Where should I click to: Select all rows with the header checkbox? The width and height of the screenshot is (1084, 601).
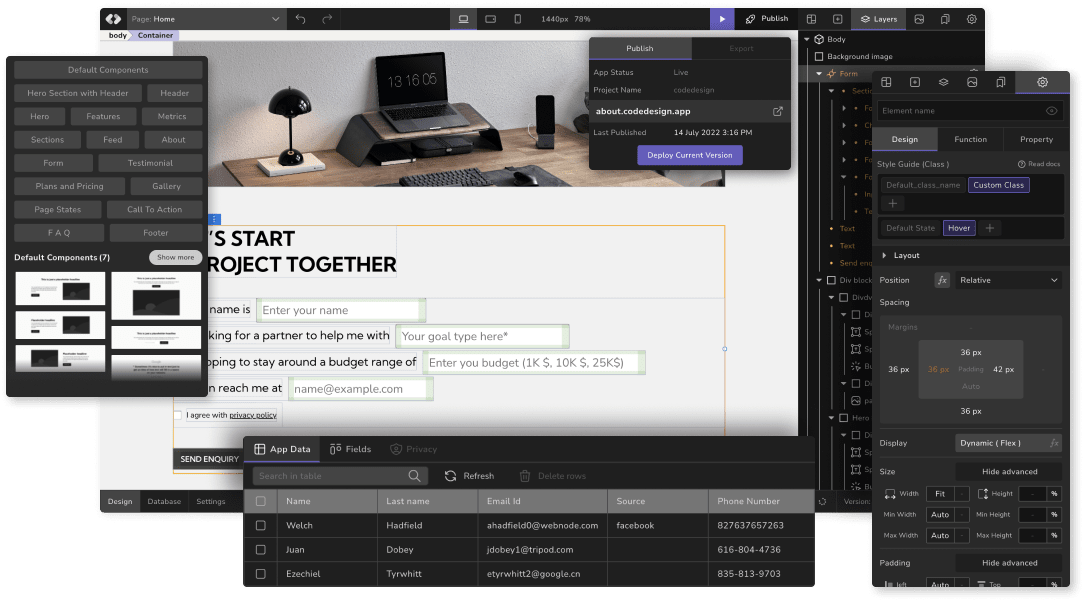(261, 501)
